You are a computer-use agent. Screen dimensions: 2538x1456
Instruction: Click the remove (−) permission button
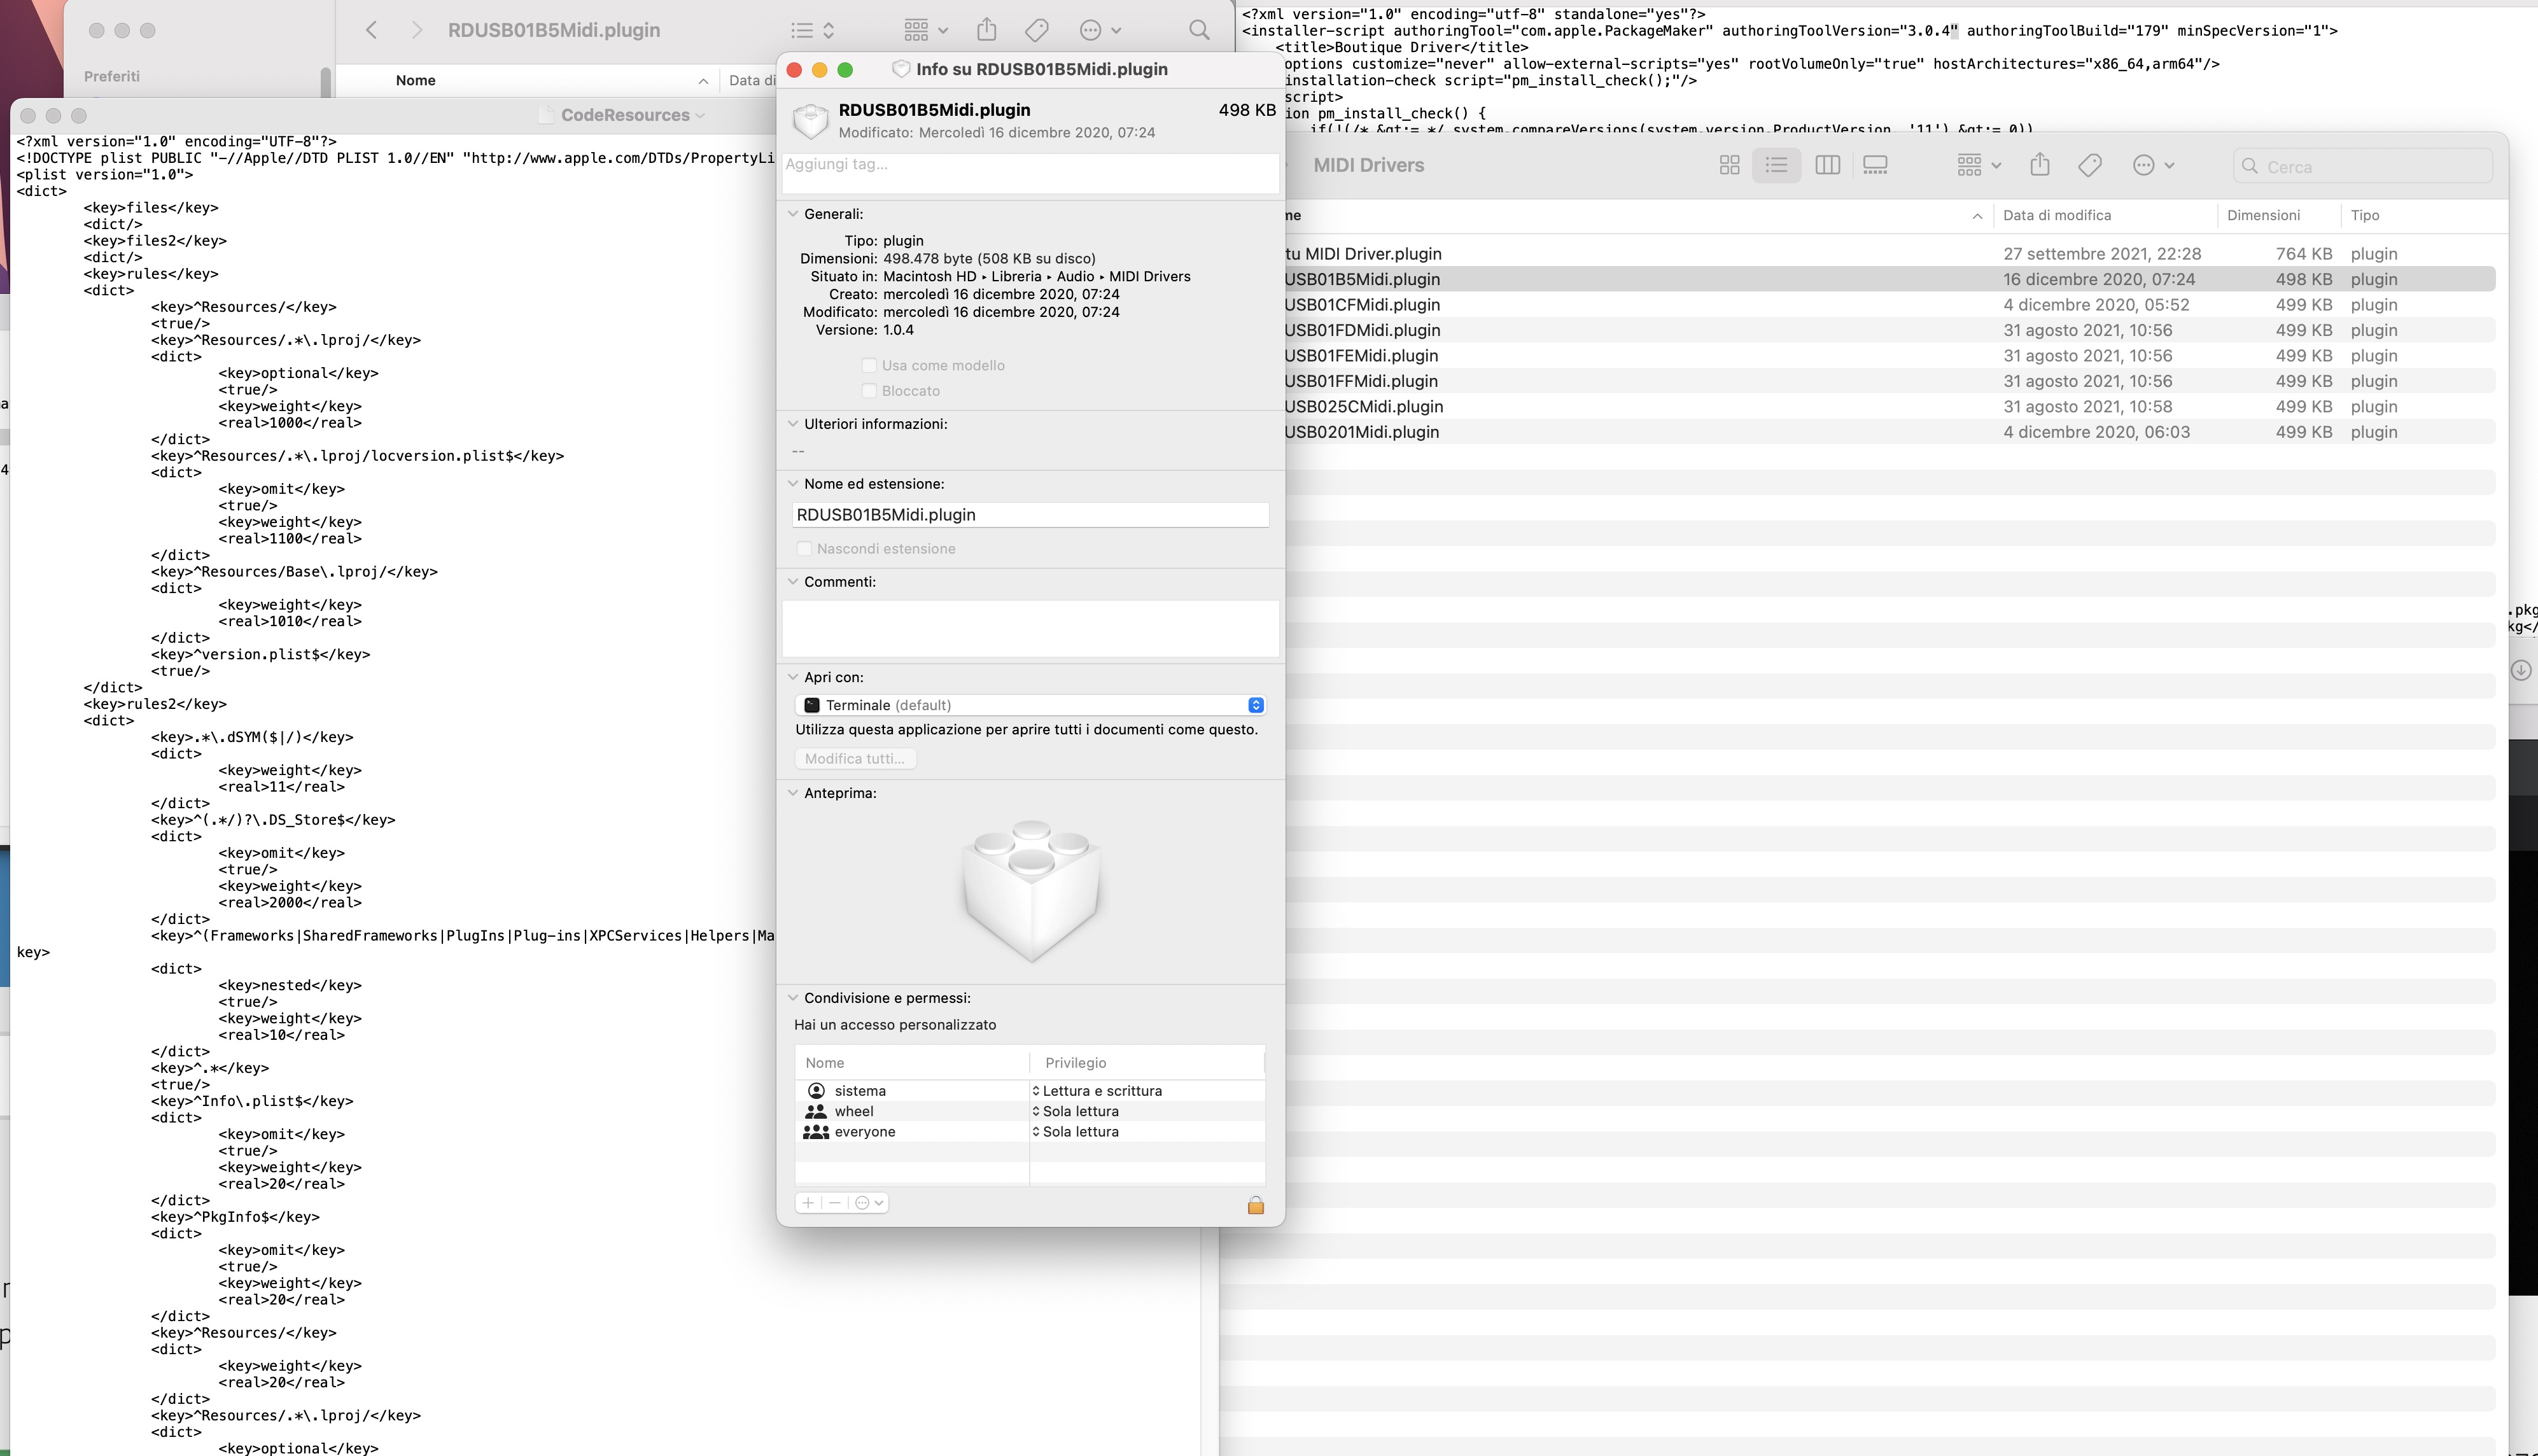[834, 1203]
